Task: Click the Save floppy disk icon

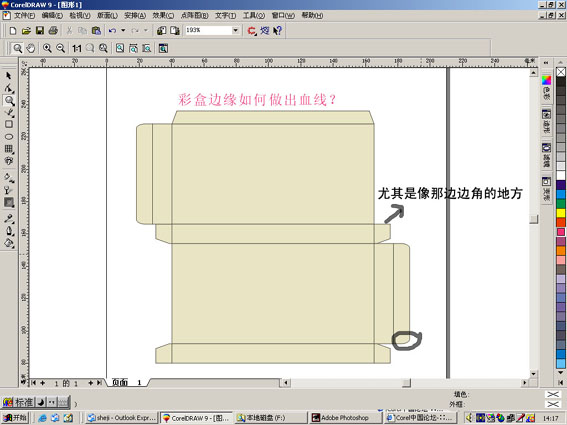Action: tap(40, 31)
